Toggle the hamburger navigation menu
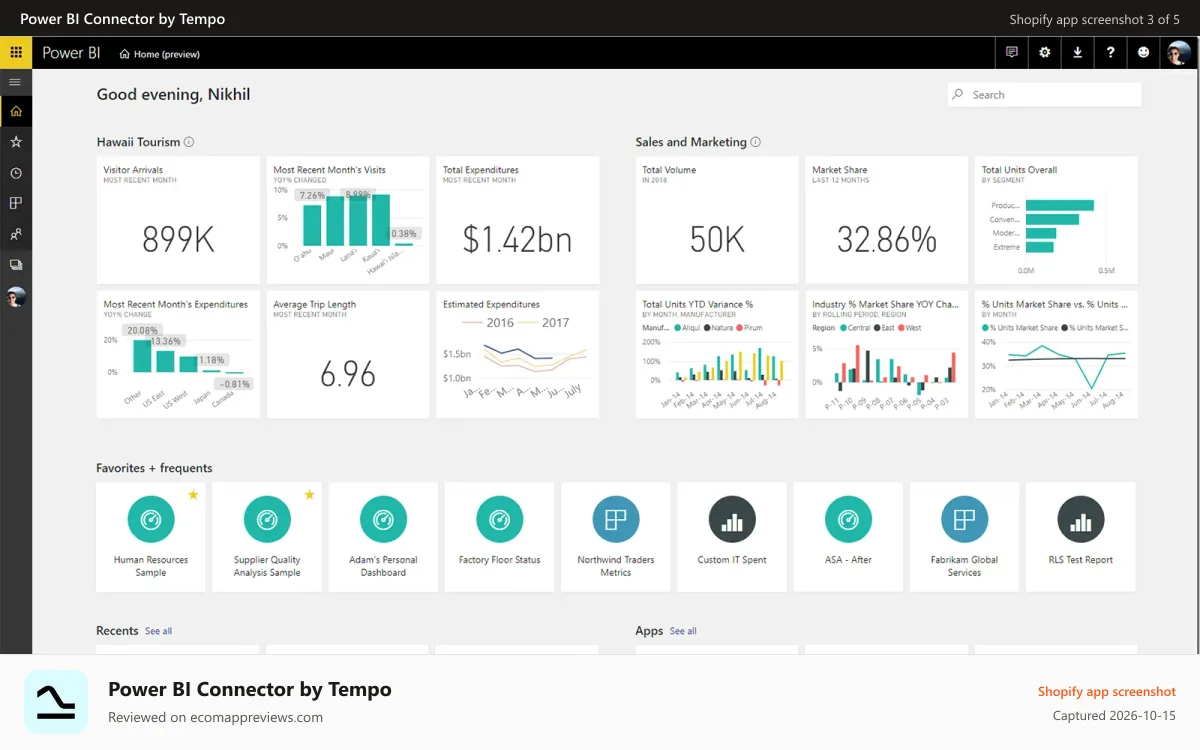Screen dimensions: 1200x750 pyautogui.click(x=15, y=81)
